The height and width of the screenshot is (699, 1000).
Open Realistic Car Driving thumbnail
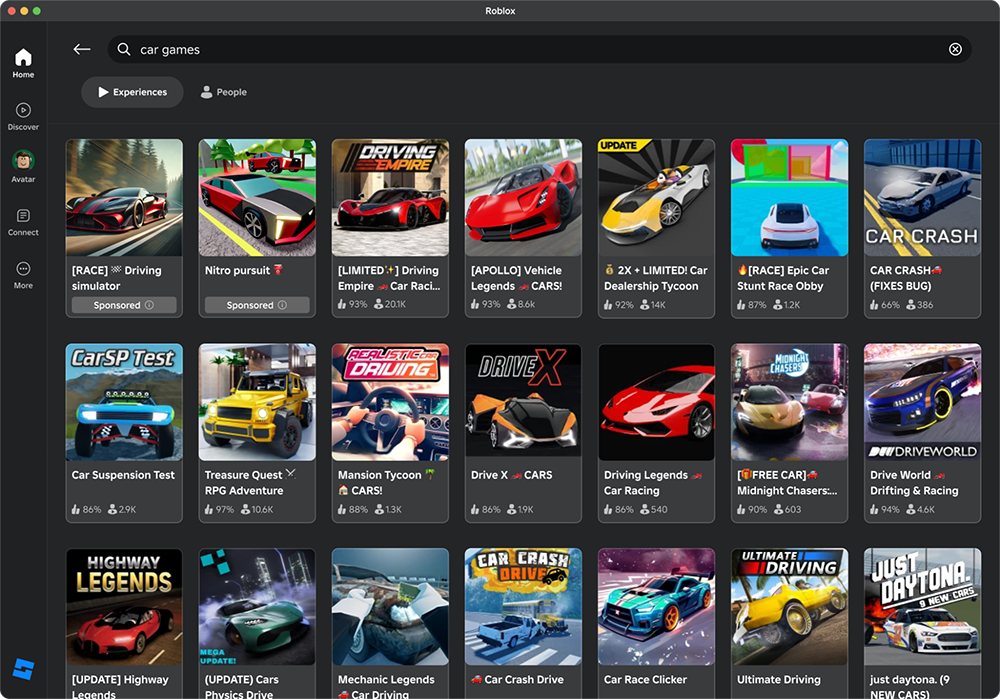click(390, 402)
